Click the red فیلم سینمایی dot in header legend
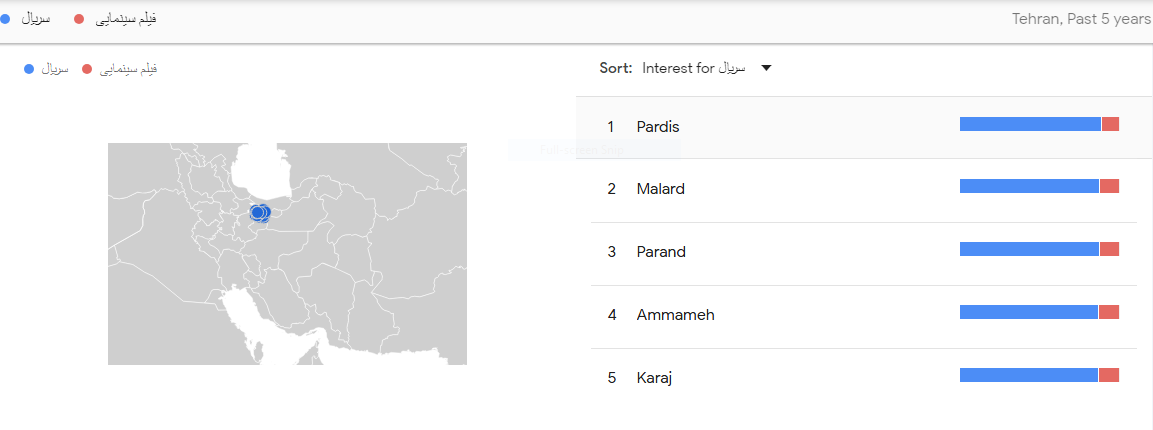Image resolution: width=1153 pixels, height=430 pixels. (x=79, y=19)
